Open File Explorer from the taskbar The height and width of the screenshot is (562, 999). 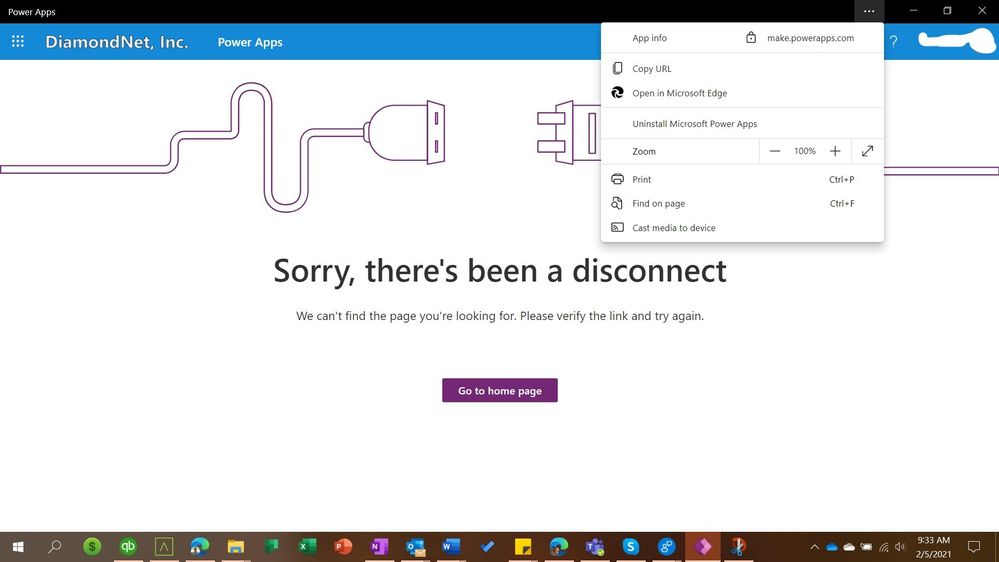236,547
